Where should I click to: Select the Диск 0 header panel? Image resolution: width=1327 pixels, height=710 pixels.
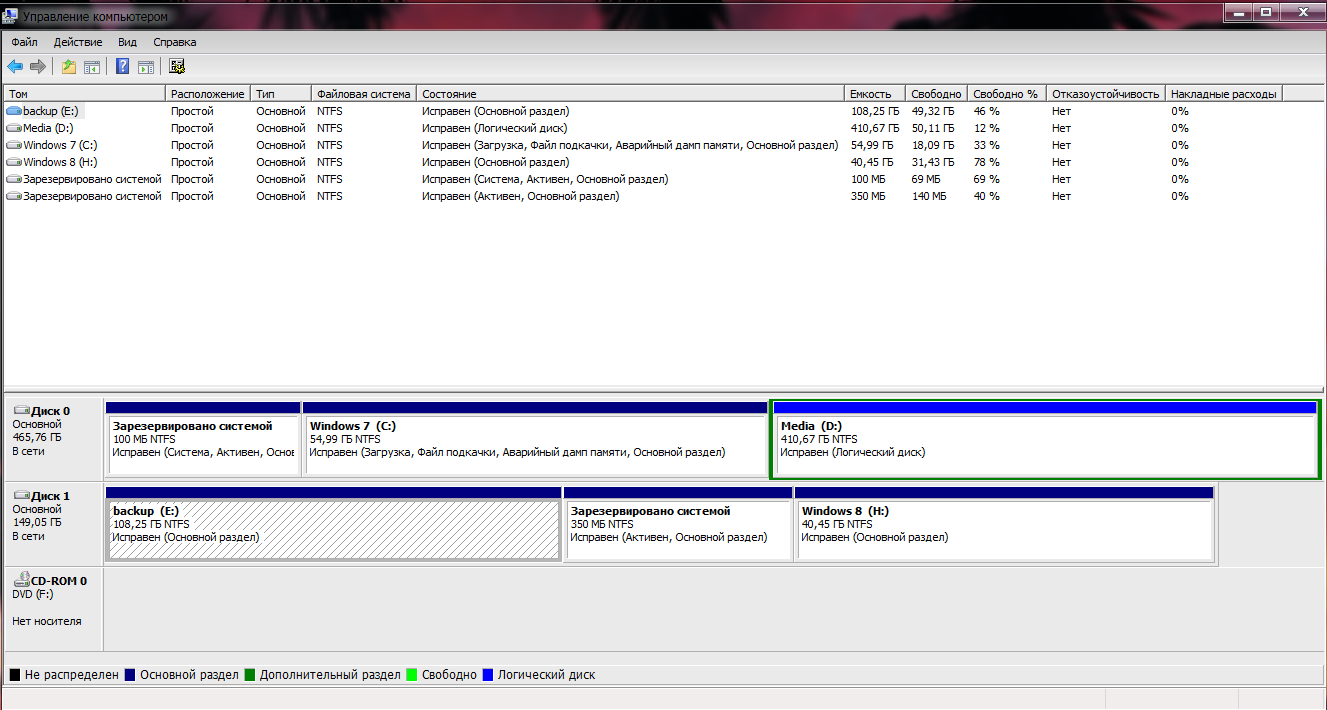tap(53, 439)
